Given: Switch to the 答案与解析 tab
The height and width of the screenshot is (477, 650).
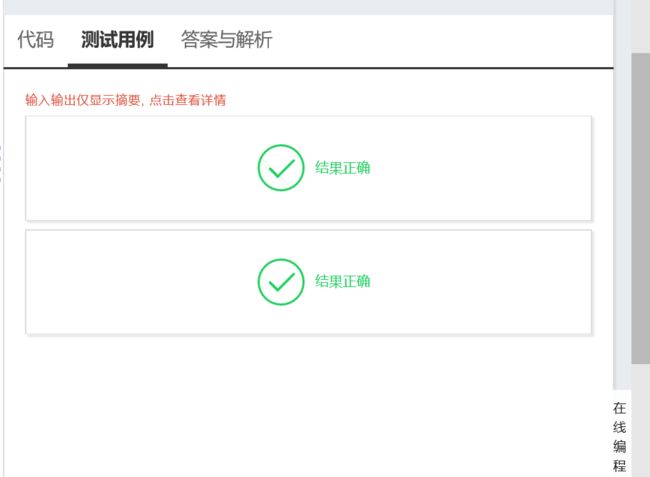Looking at the screenshot, I should click(226, 40).
